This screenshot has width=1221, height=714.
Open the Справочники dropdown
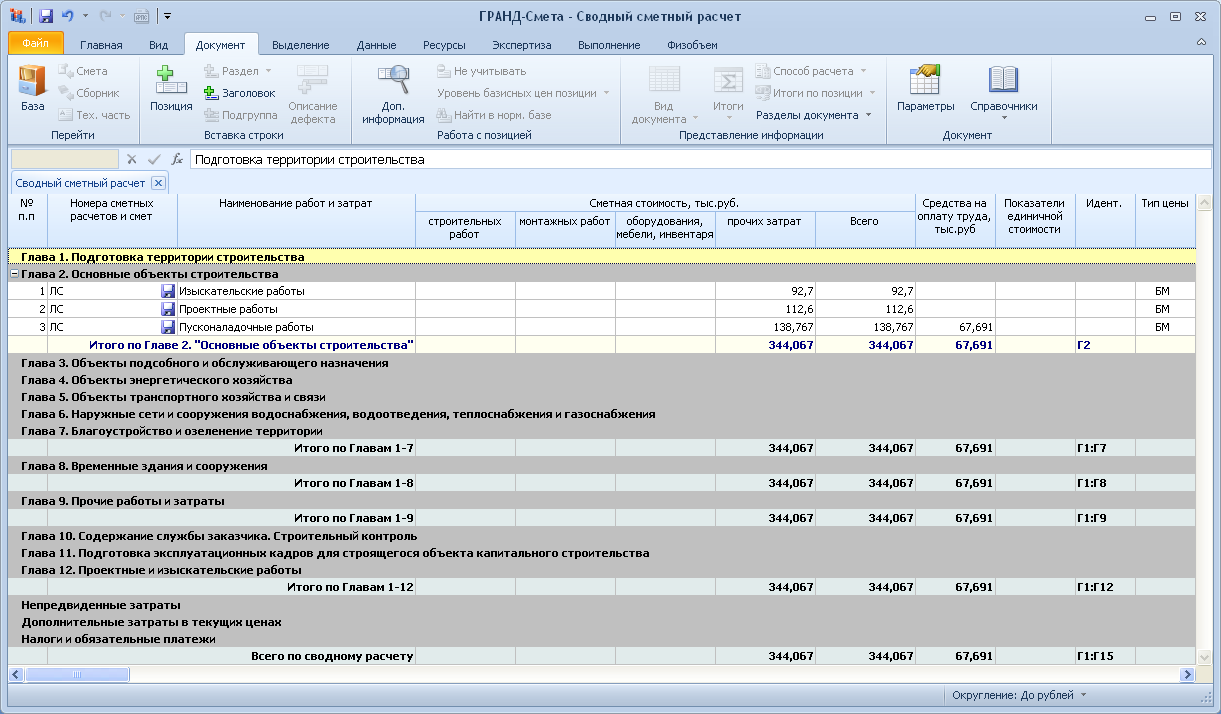click(x=1003, y=92)
